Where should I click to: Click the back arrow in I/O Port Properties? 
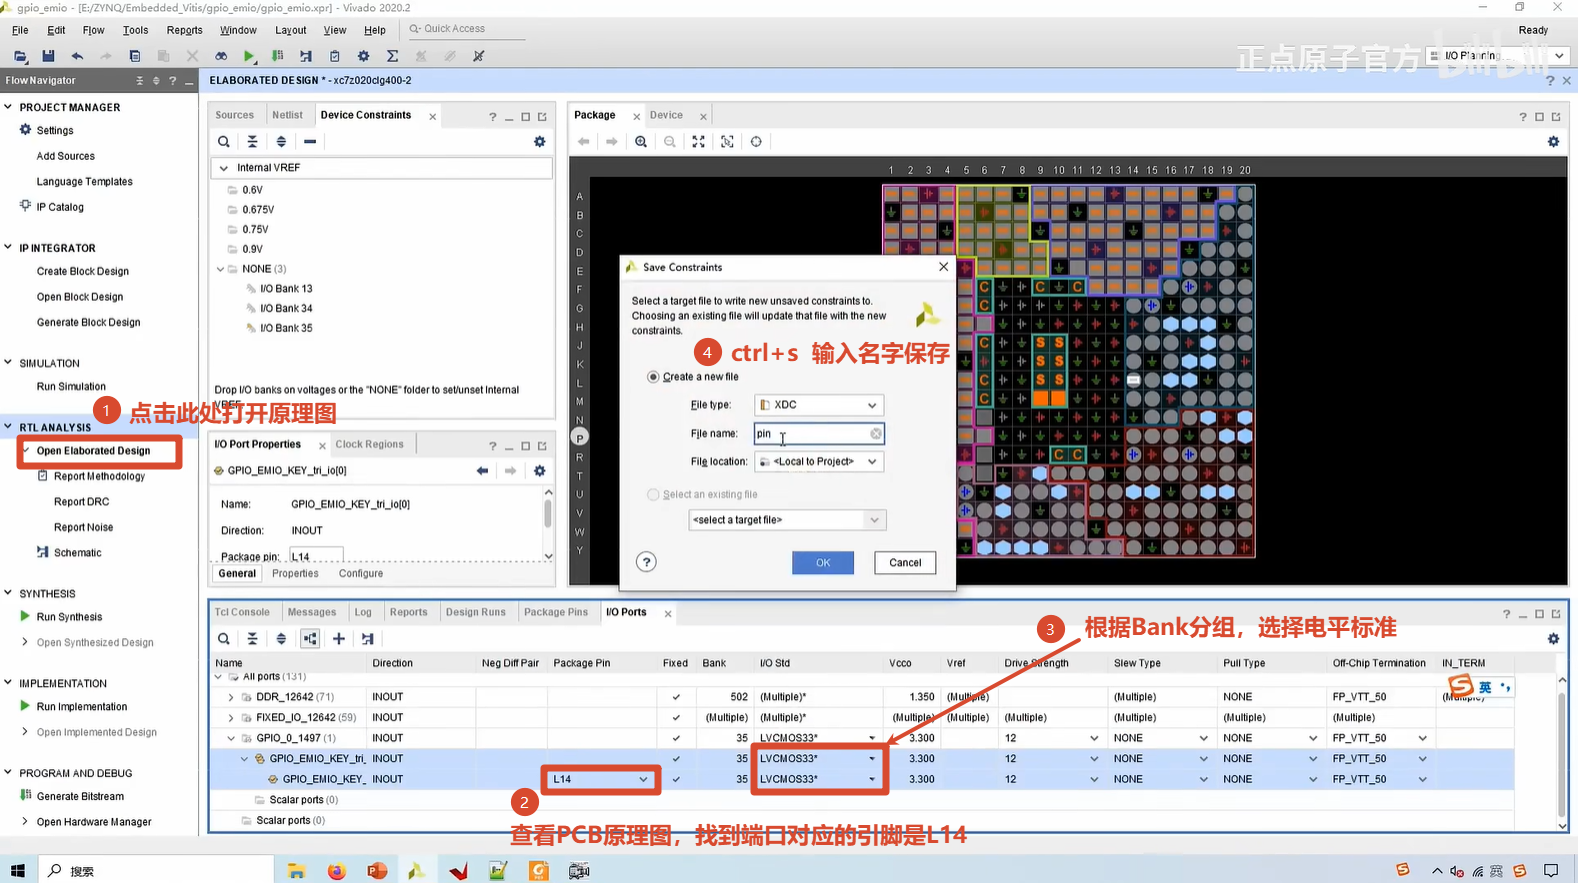tap(483, 471)
